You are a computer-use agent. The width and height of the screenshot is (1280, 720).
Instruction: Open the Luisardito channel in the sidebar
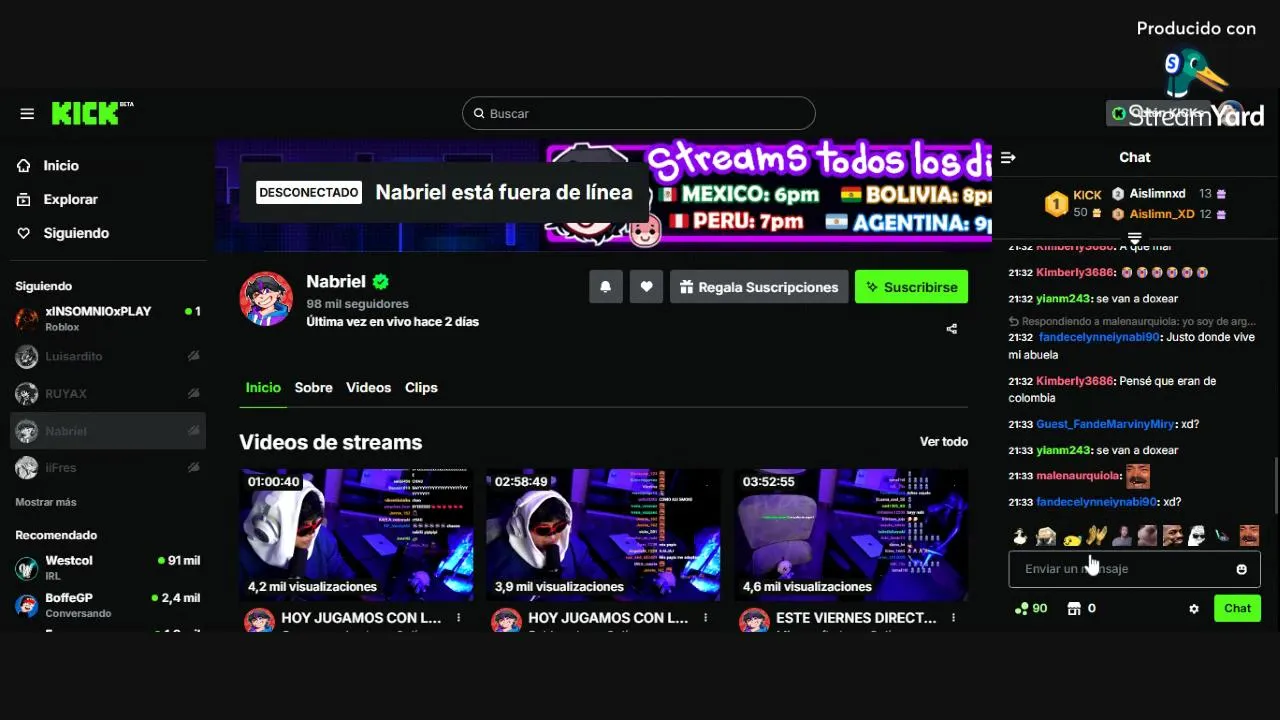(x=108, y=356)
